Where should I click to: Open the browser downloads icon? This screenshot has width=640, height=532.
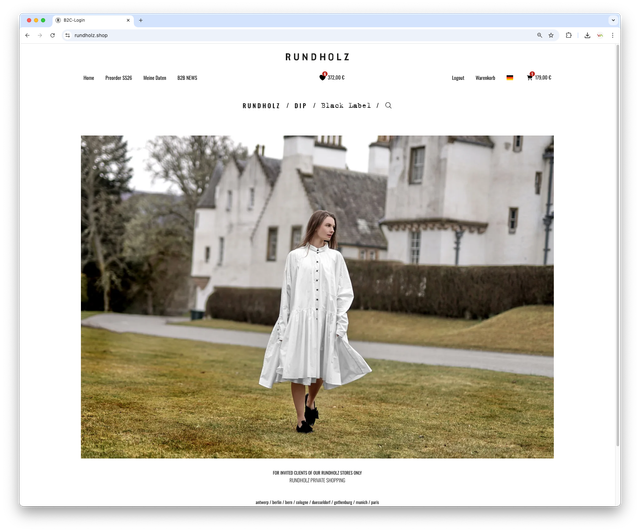(585, 35)
